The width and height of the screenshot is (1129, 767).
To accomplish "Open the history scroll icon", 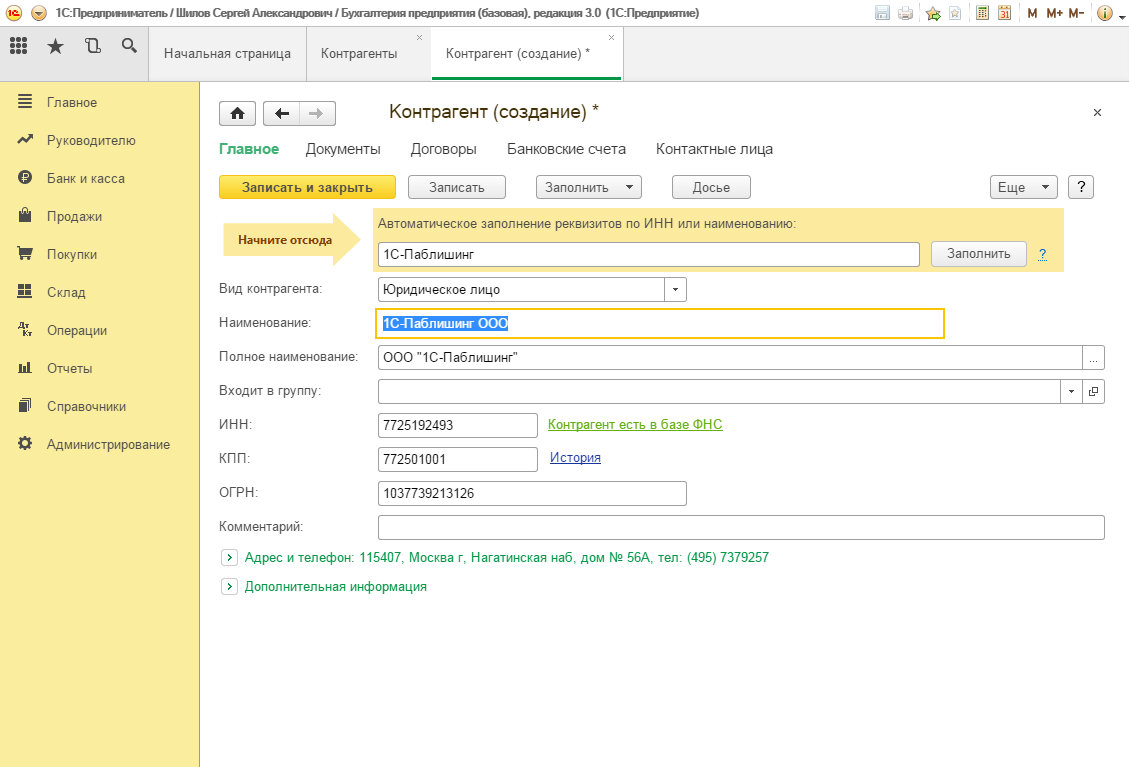I will [92, 46].
